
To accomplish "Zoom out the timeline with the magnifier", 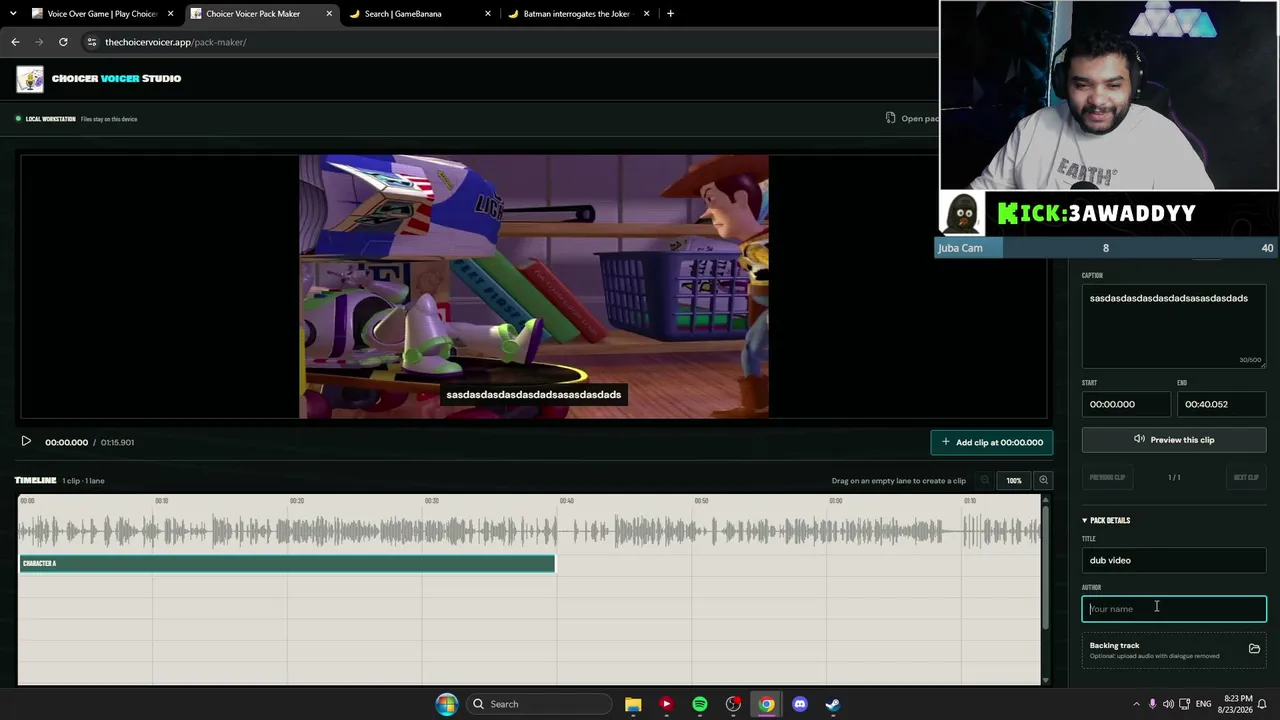I will 985,481.
